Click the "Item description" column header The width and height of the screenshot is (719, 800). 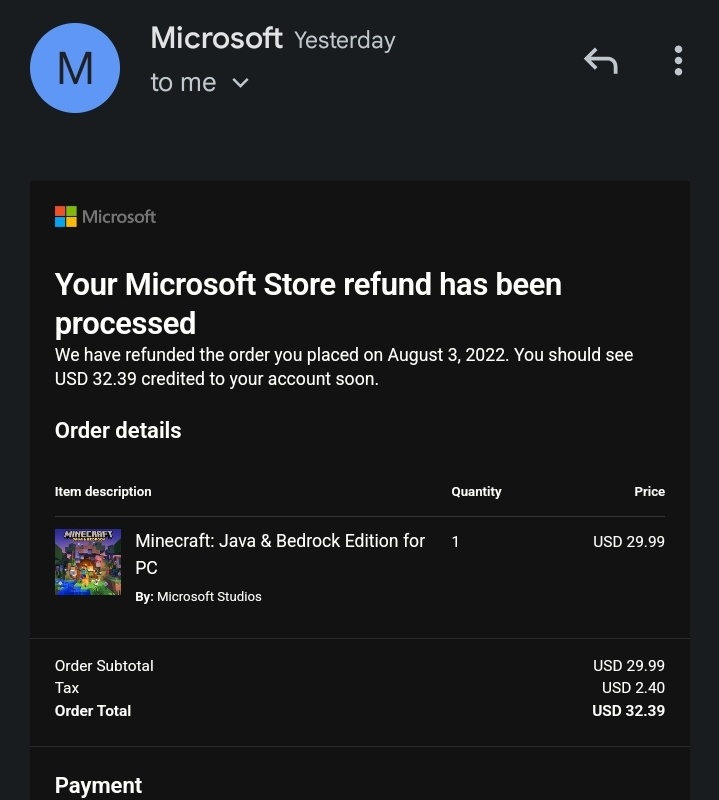point(103,492)
